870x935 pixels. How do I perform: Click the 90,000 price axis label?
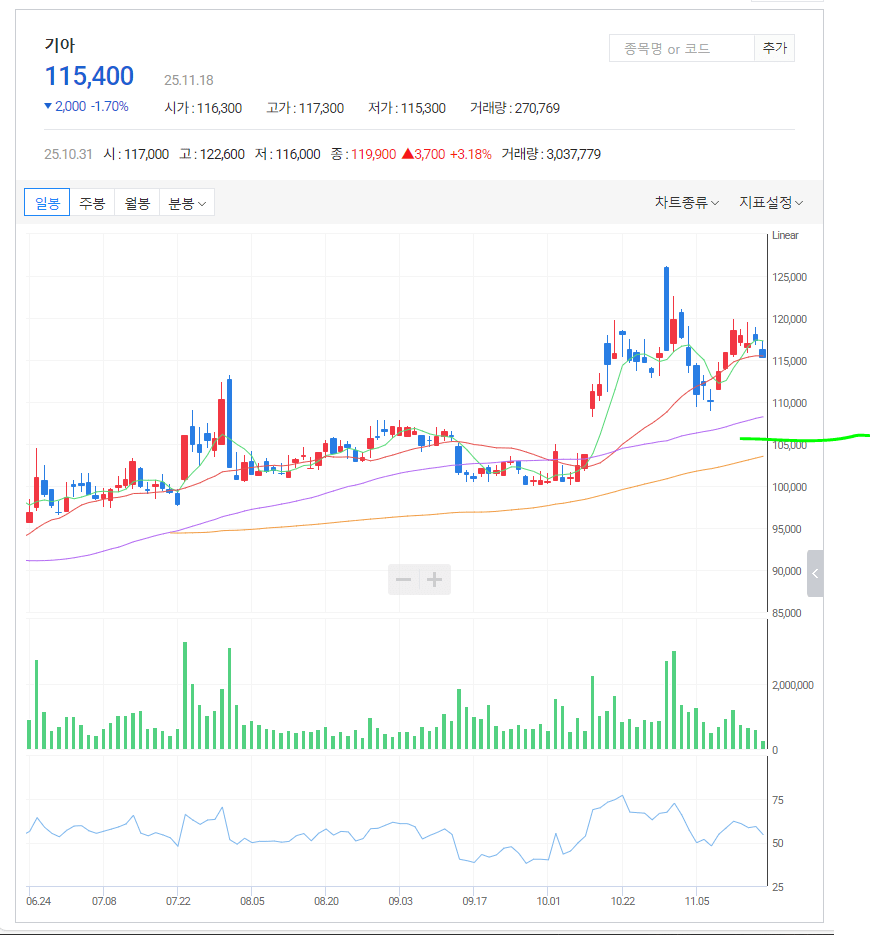point(787,571)
